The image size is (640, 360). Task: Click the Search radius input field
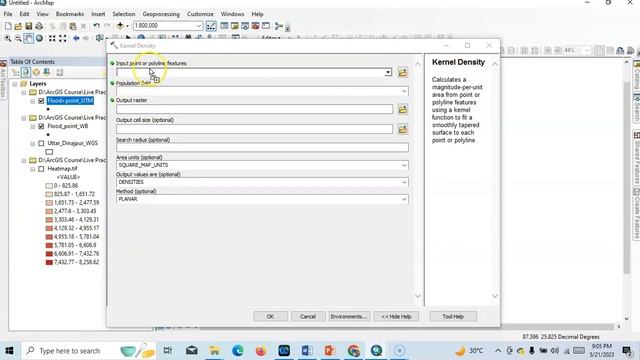pyautogui.click(x=262, y=148)
